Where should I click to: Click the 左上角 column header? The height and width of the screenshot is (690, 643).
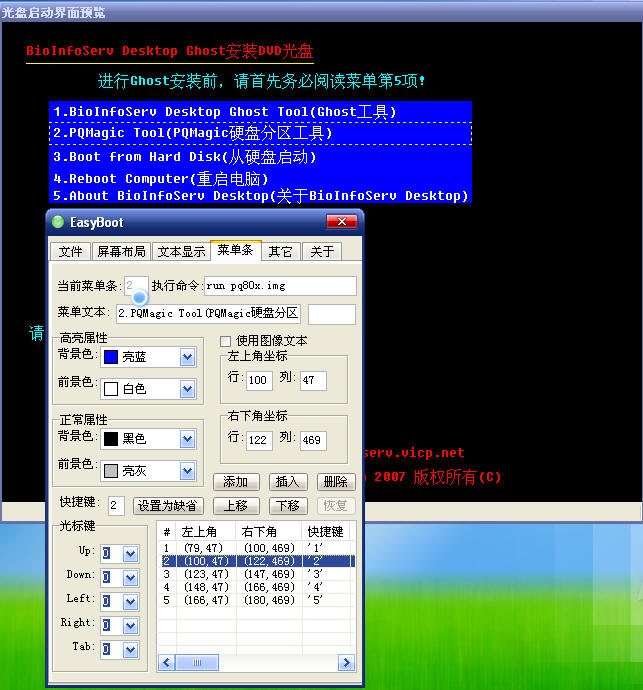pyautogui.click(x=206, y=532)
